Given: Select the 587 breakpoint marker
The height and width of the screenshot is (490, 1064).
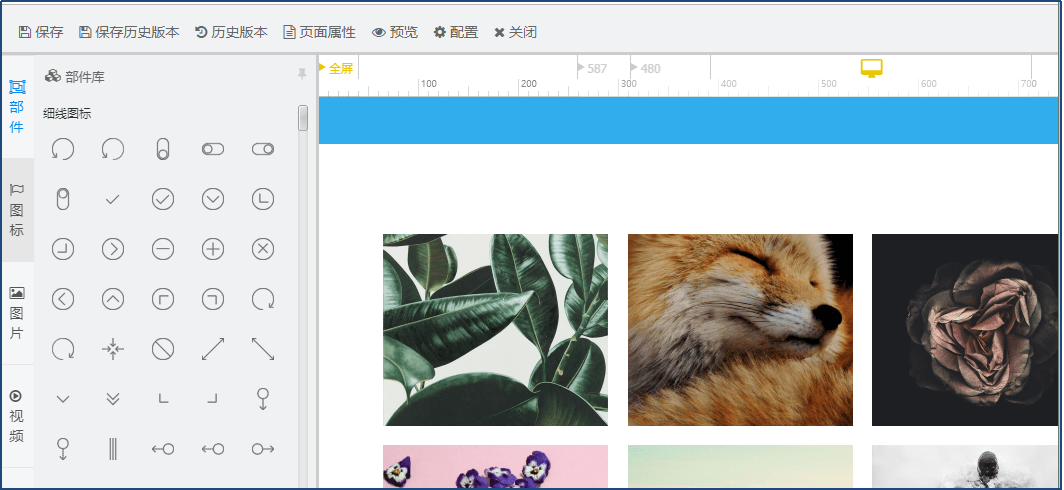Looking at the screenshot, I should [x=592, y=68].
